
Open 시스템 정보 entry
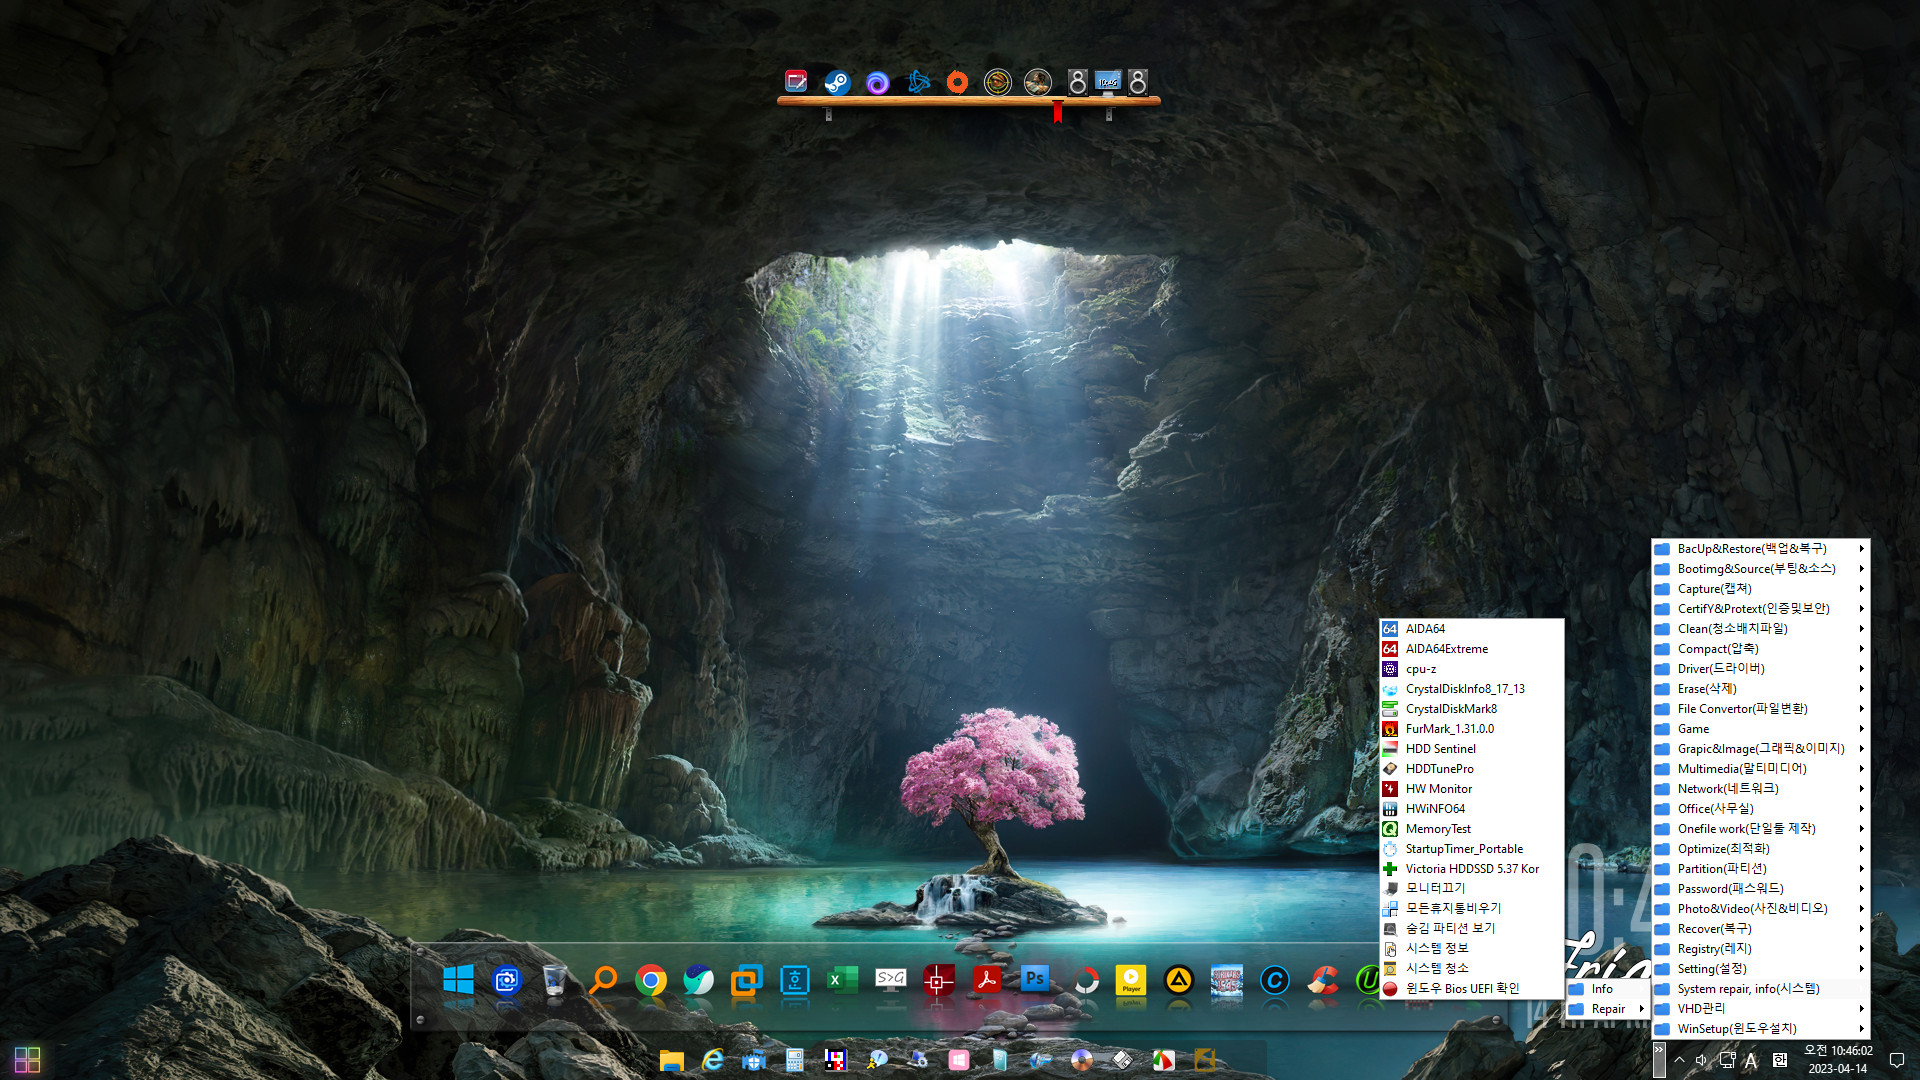click(1471, 948)
